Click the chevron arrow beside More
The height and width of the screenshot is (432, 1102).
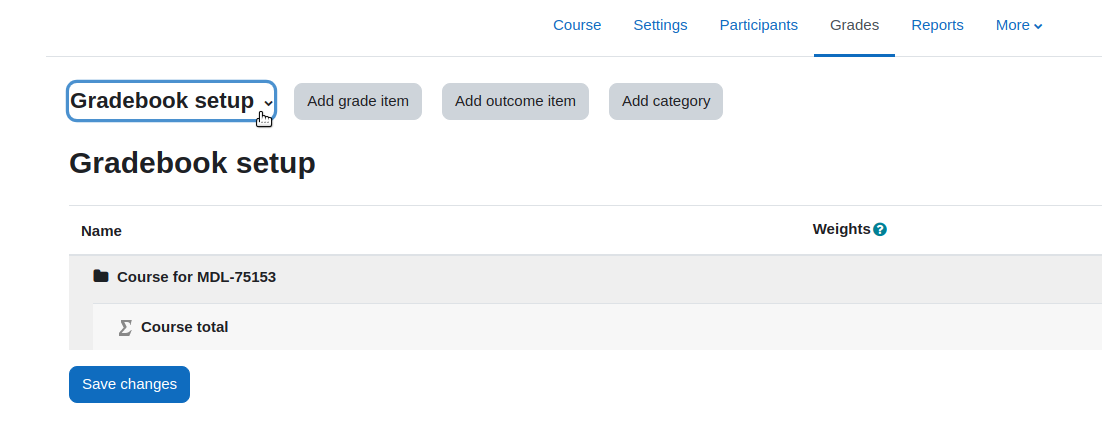tap(1038, 26)
